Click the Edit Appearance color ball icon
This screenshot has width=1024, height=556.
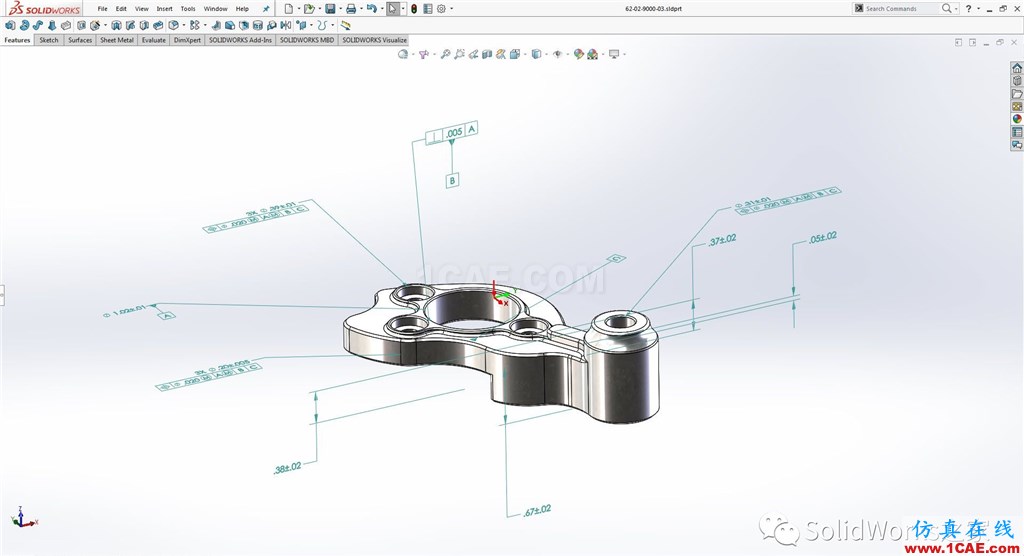point(579,54)
